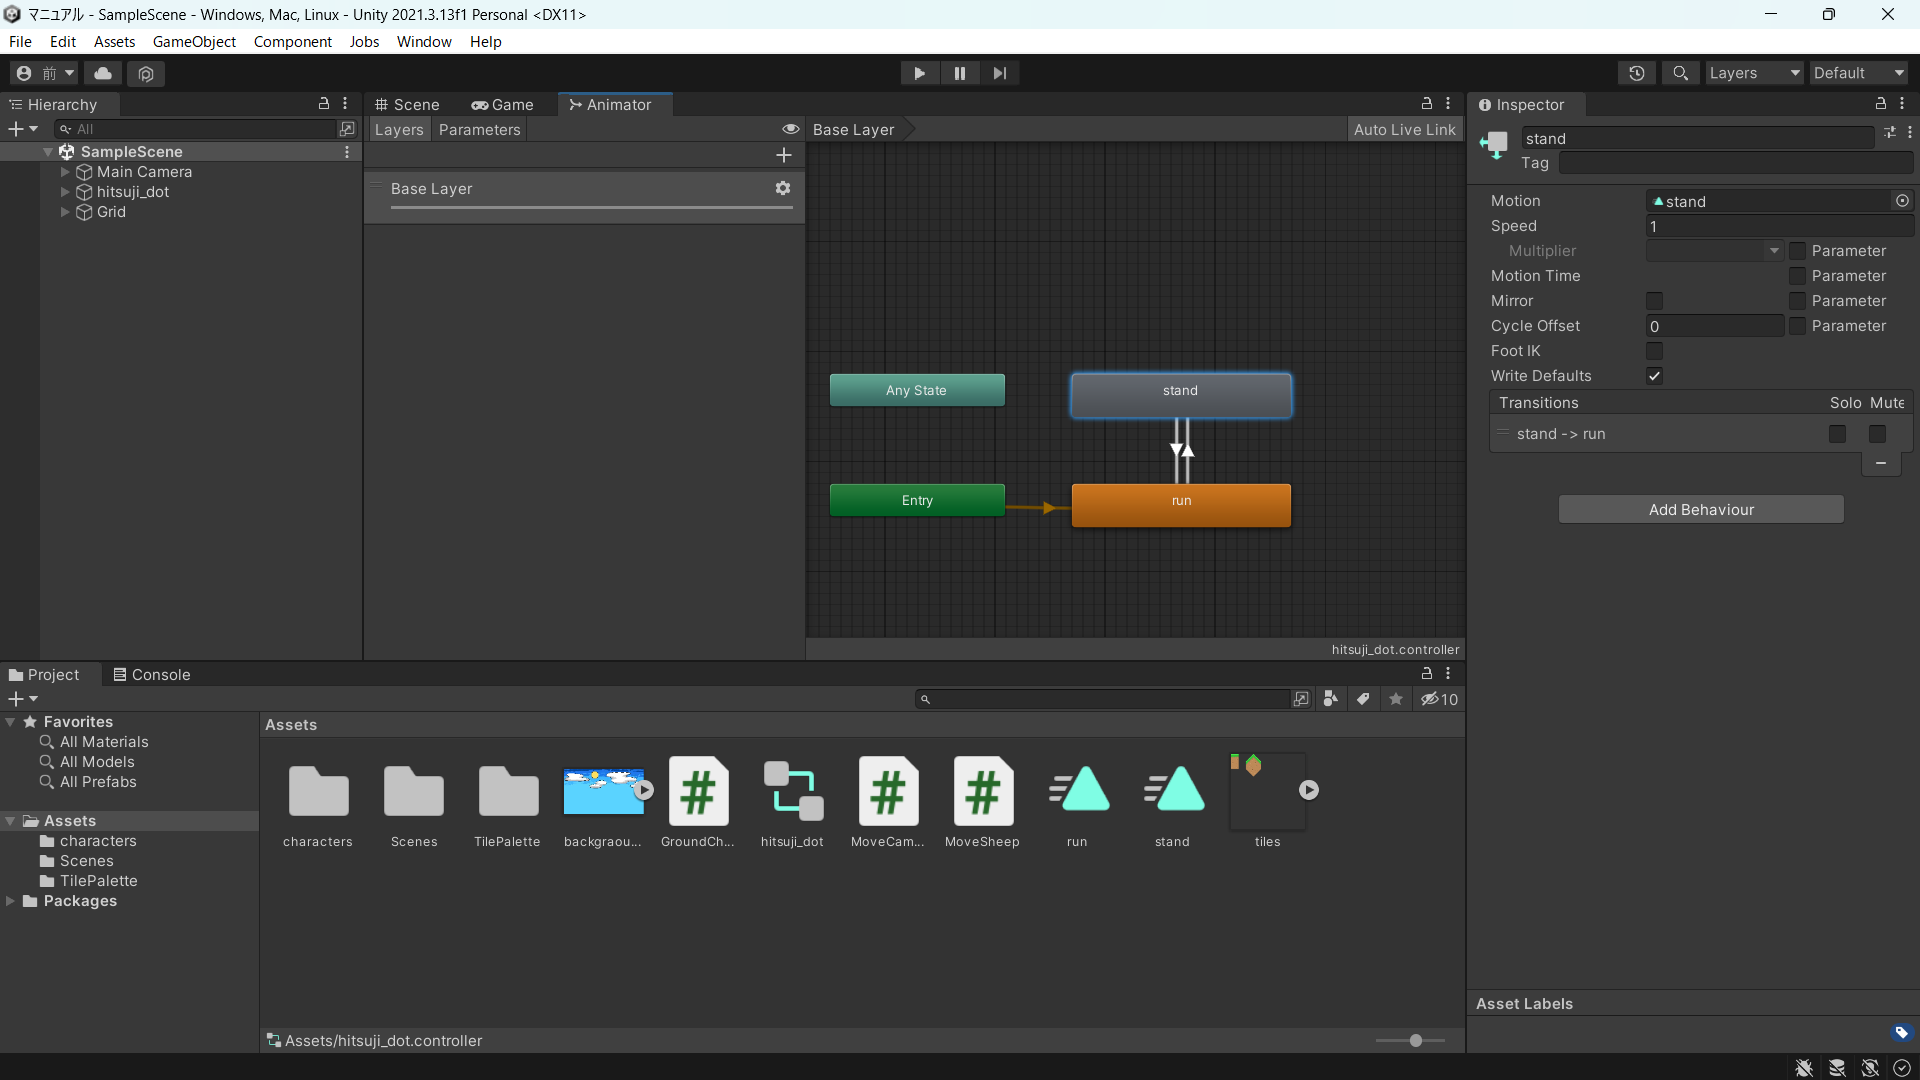This screenshot has width=1920, height=1080.
Task: Open the Layers dropdown in toolbar
Action: click(1753, 73)
